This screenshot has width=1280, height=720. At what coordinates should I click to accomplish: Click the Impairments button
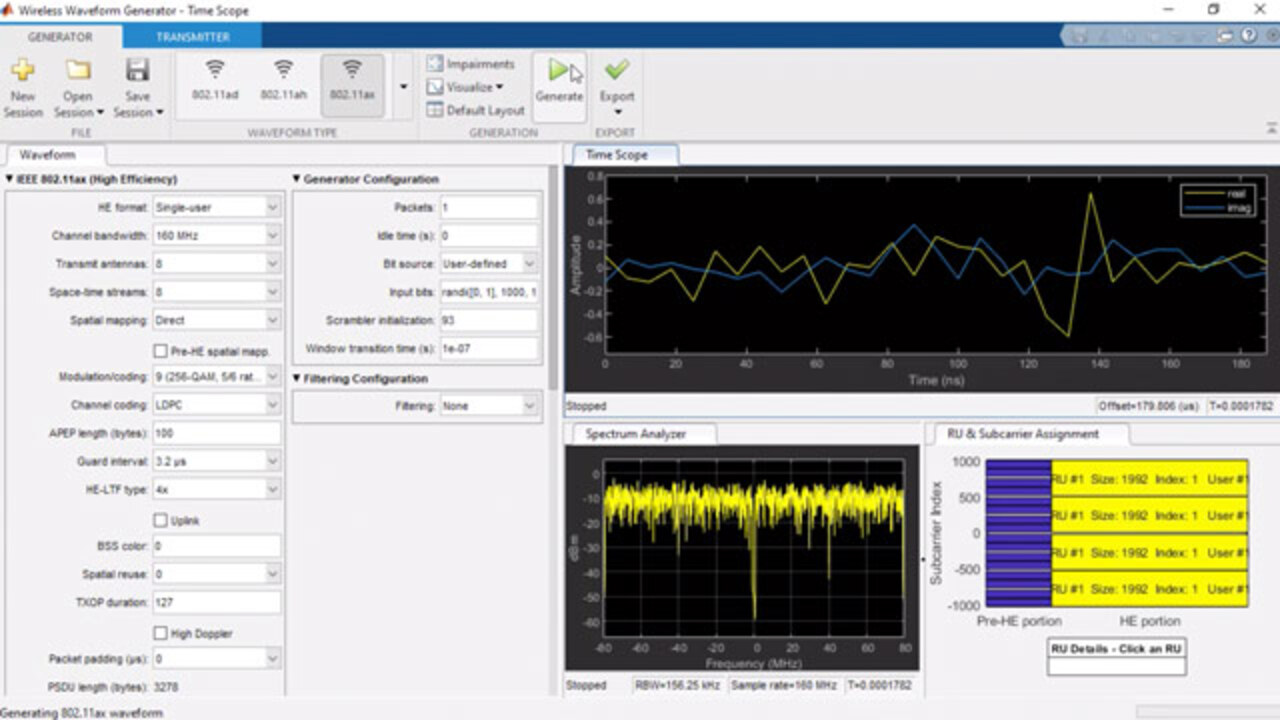[x=471, y=64]
